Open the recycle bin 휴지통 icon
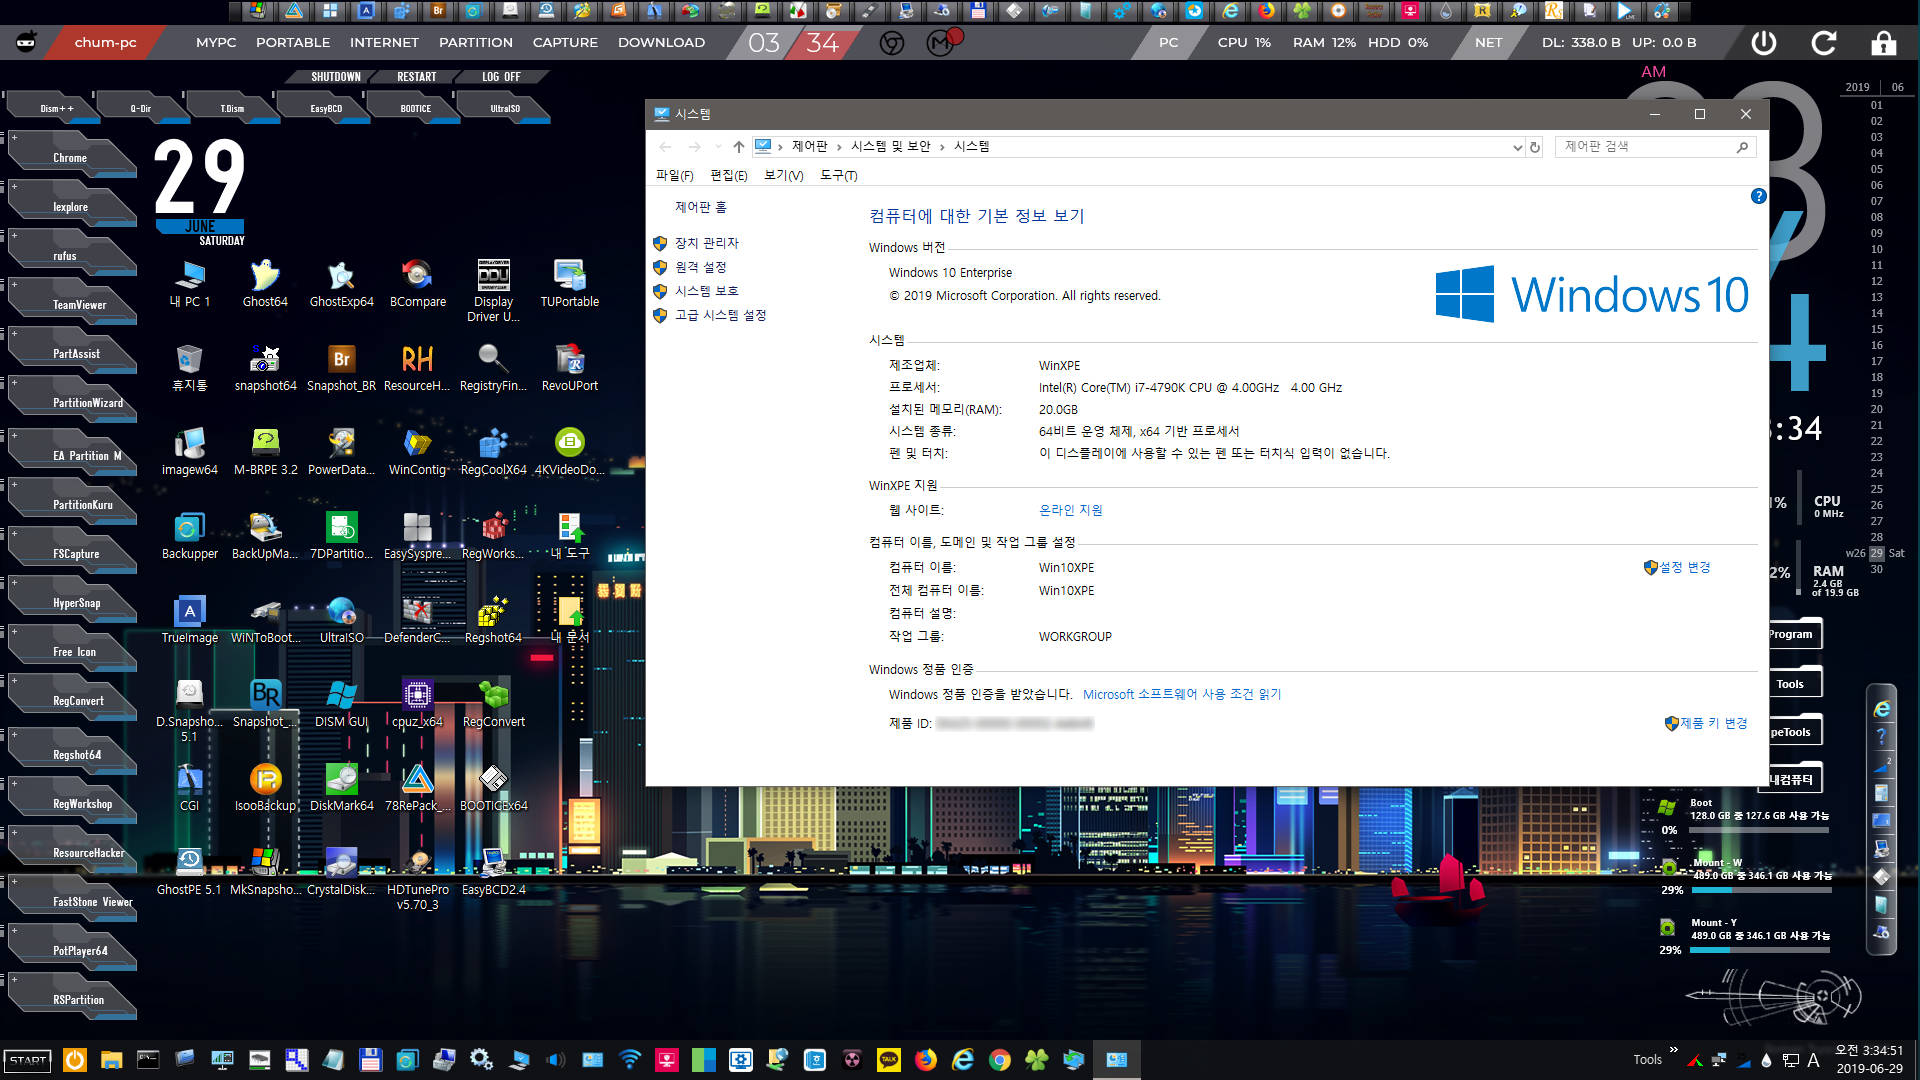 [190, 367]
